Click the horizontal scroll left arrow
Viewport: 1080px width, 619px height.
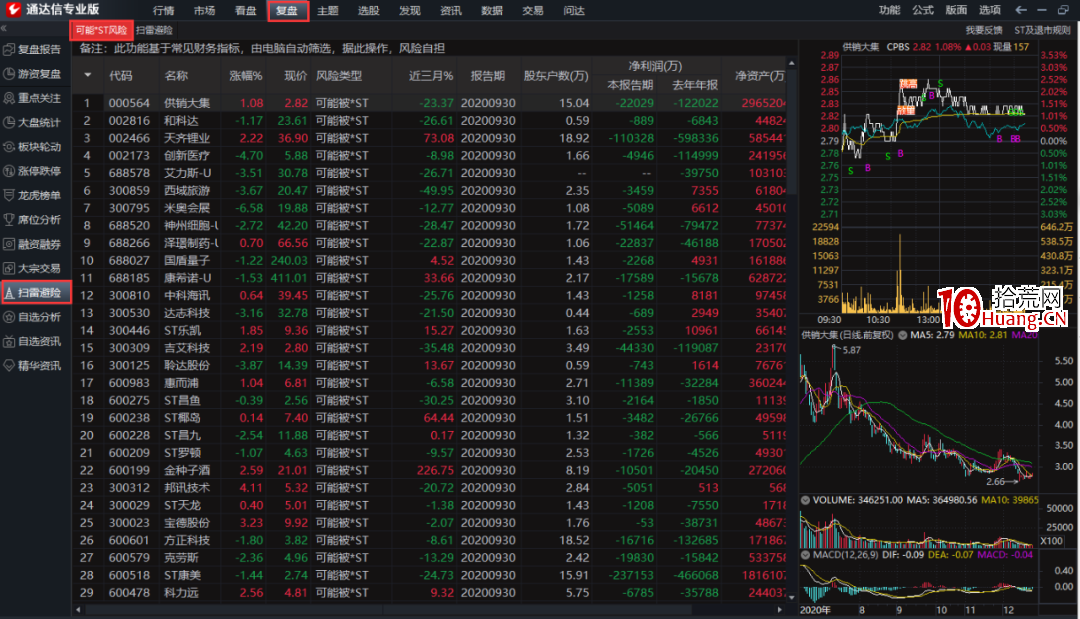tap(78, 609)
